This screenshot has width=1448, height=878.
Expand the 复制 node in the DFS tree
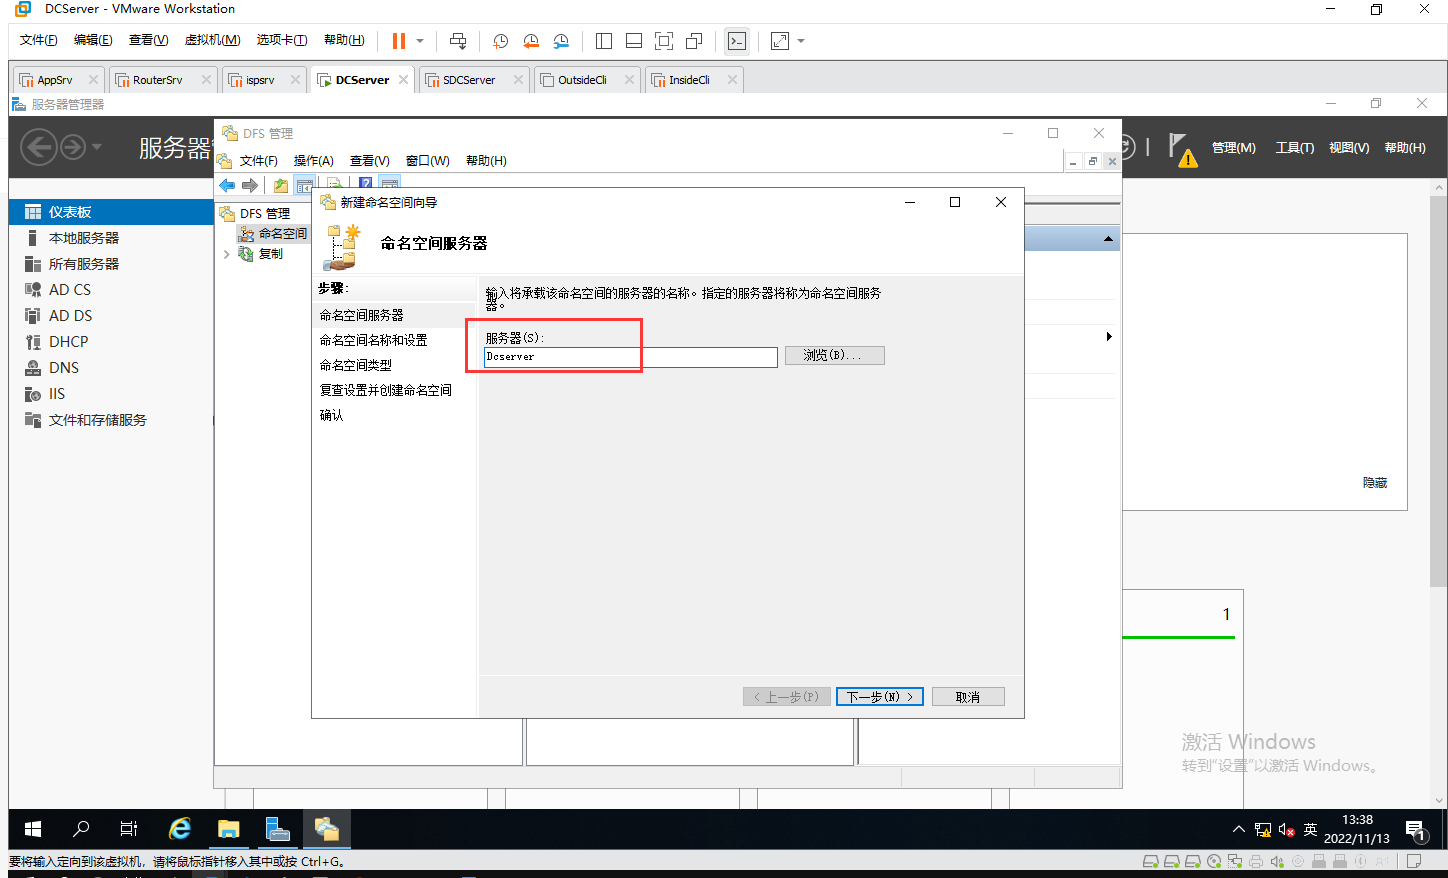point(227,254)
